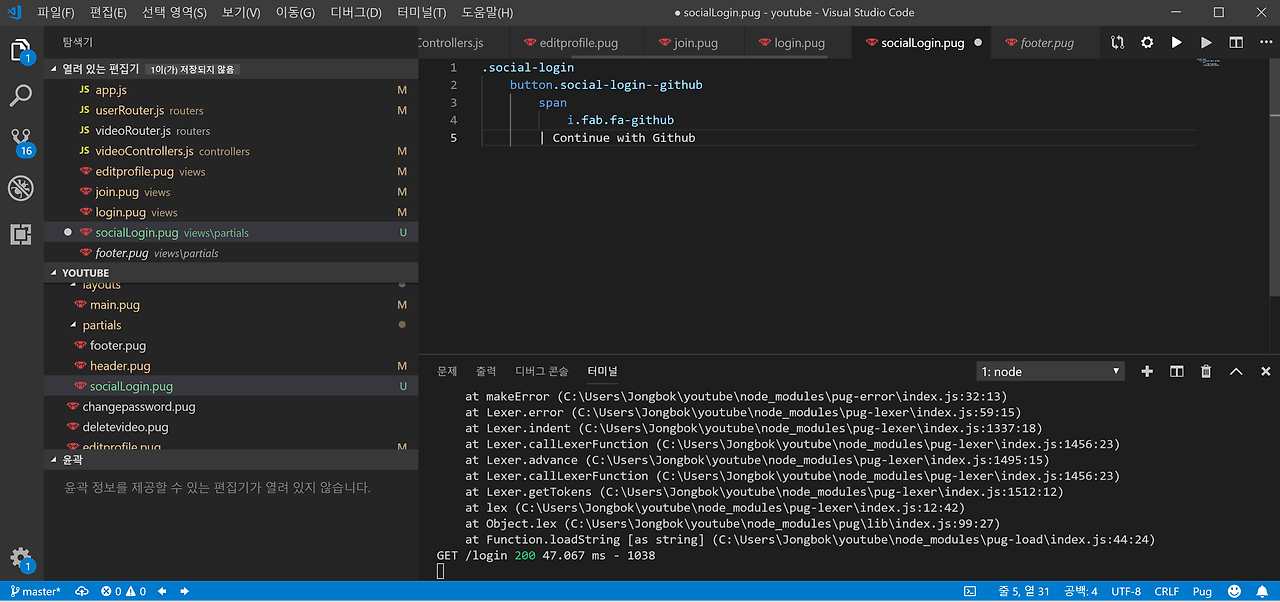Create a new terminal with plus icon
1280x602 pixels.
1147,371
